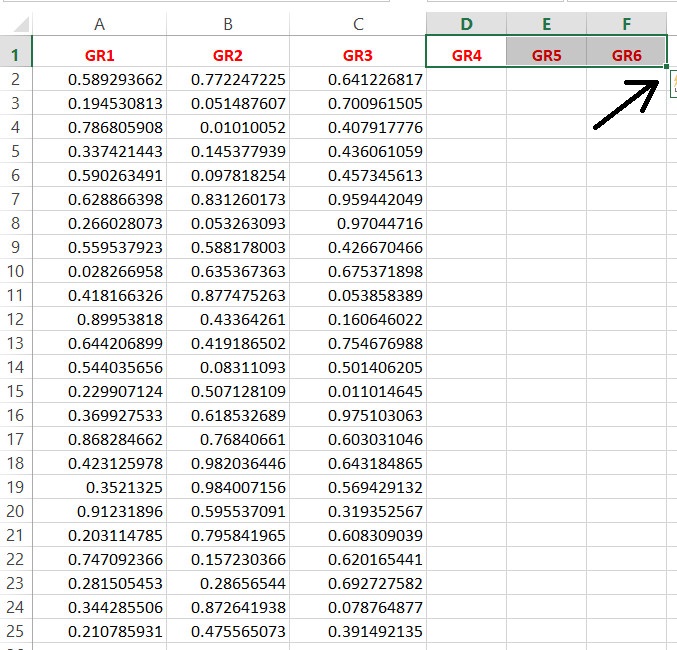Image resolution: width=677 pixels, height=650 pixels.
Task: Select column C header
Action: [358, 24]
